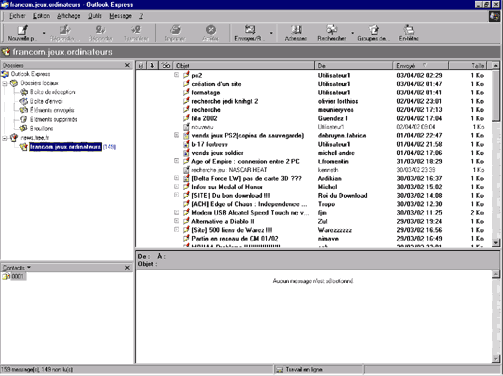Select the Boîte d'envoi folder
503x376 pixels.
[46, 101]
